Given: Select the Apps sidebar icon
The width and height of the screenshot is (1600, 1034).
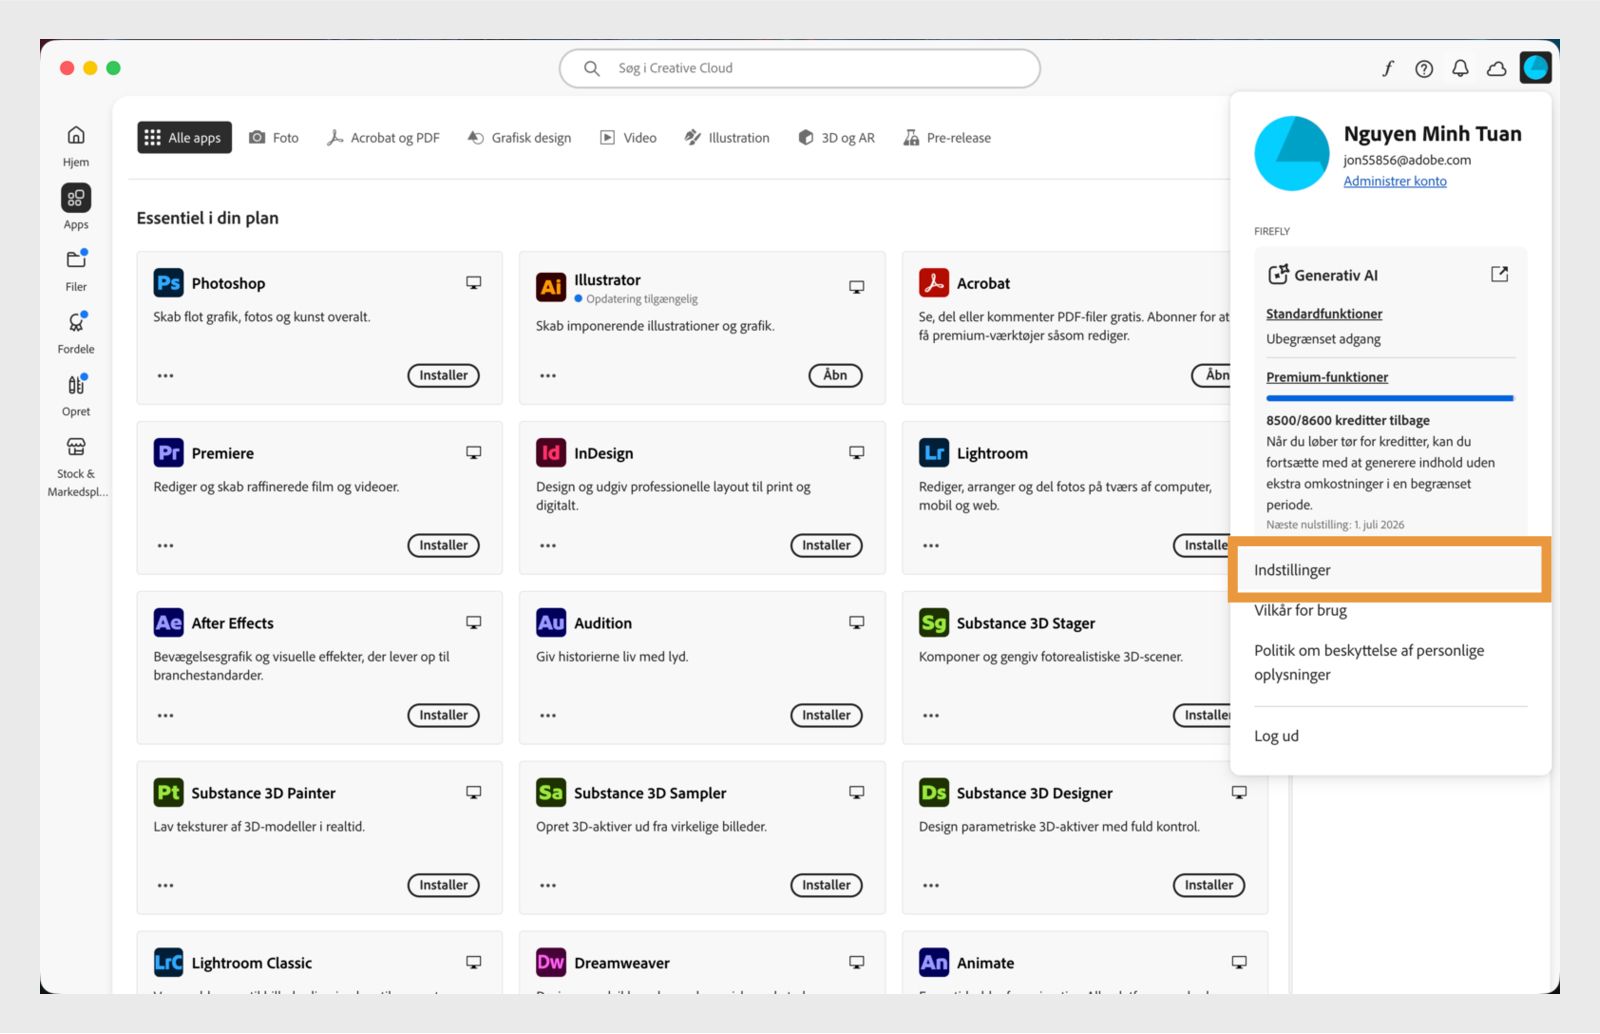Looking at the screenshot, I should click(76, 198).
